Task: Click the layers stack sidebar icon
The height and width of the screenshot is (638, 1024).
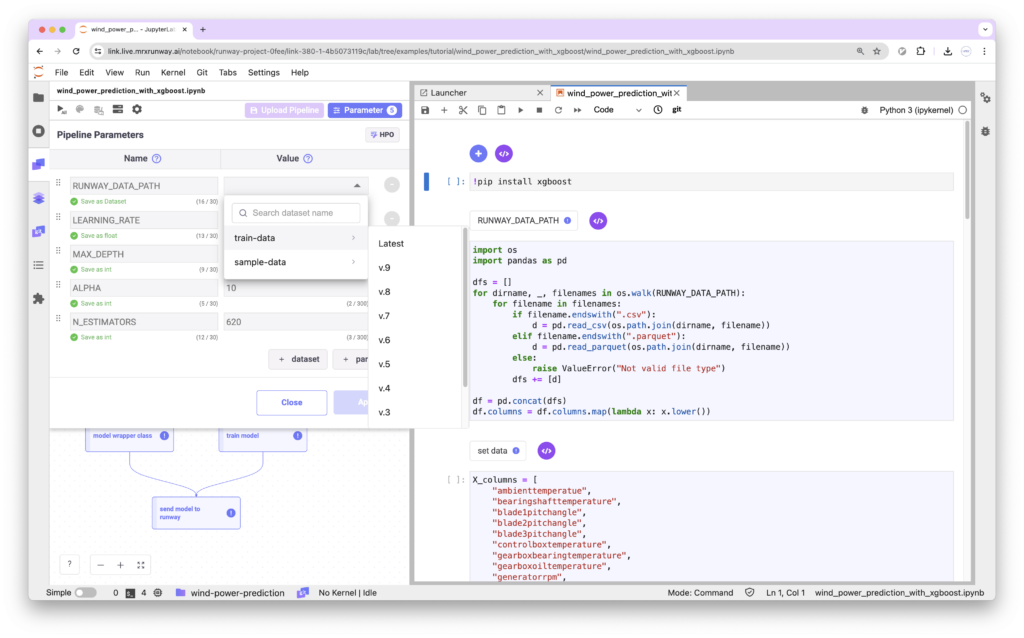Action: pos(39,199)
